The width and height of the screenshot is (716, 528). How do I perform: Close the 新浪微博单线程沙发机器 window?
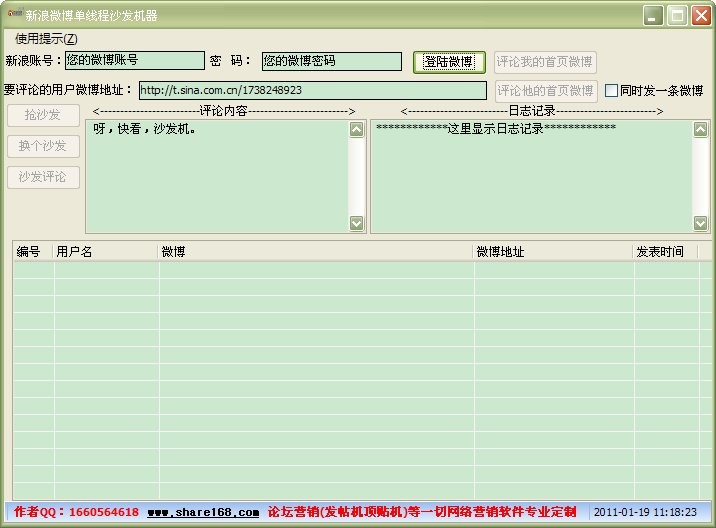[x=701, y=16]
